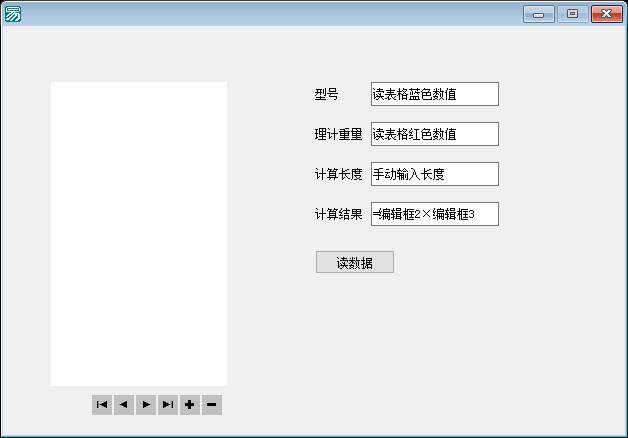The image size is (628, 438).
Task: Delete the current record with minus button
Action: [x=212, y=405]
